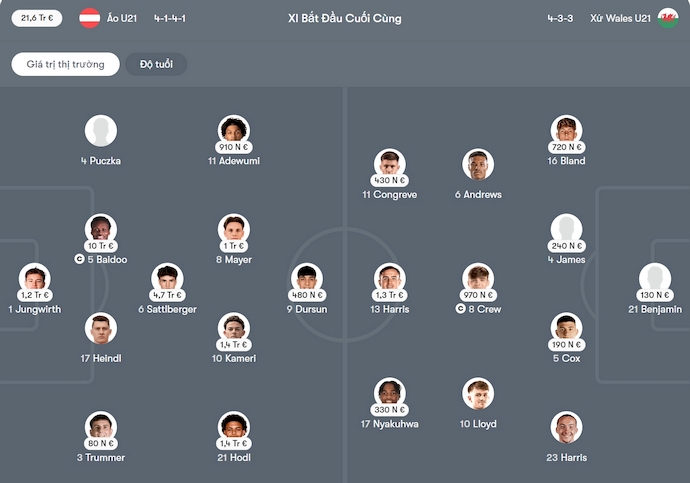Click the Austria flag icon
Viewport: 690px width, 483px height.
point(89,18)
